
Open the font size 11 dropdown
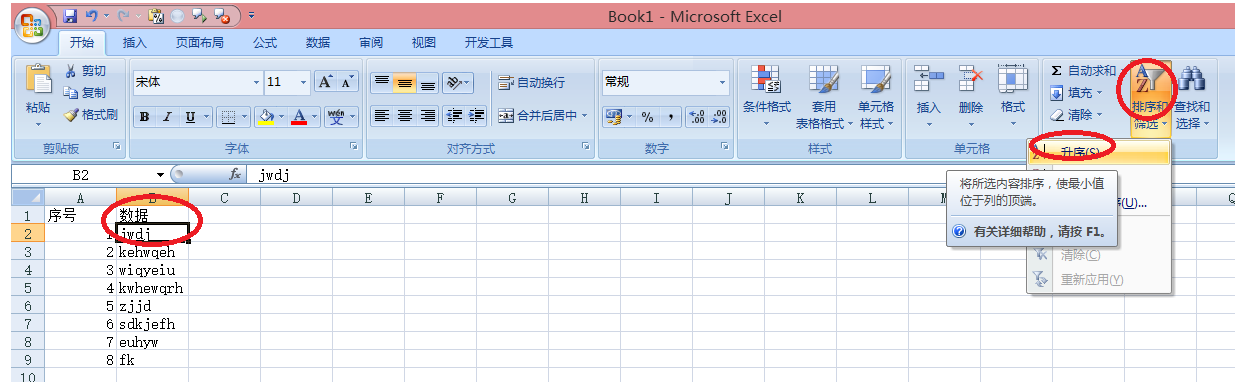click(304, 82)
